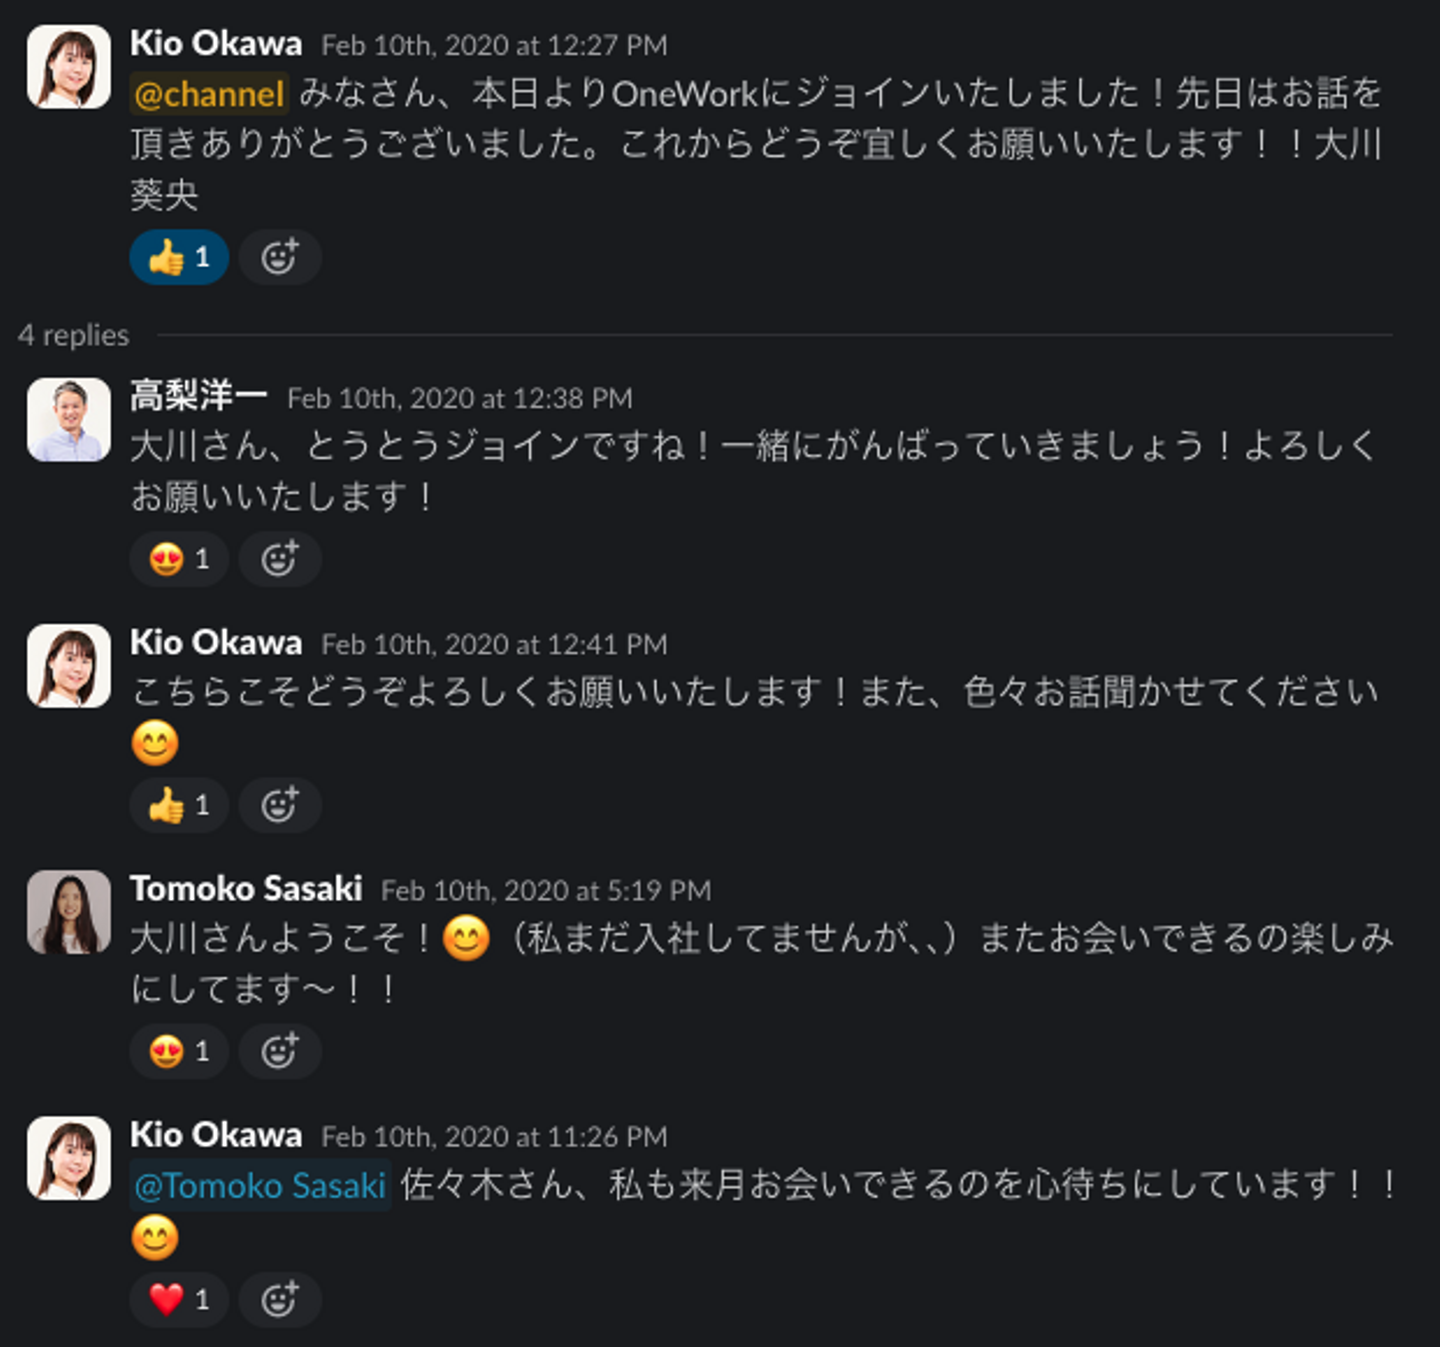The height and width of the screenshot is (1347, 1440).
Task: Add reaction to Kio Okawa's 11:26 PM reply
Action: pyautogui.click(x=279, y=1299)
